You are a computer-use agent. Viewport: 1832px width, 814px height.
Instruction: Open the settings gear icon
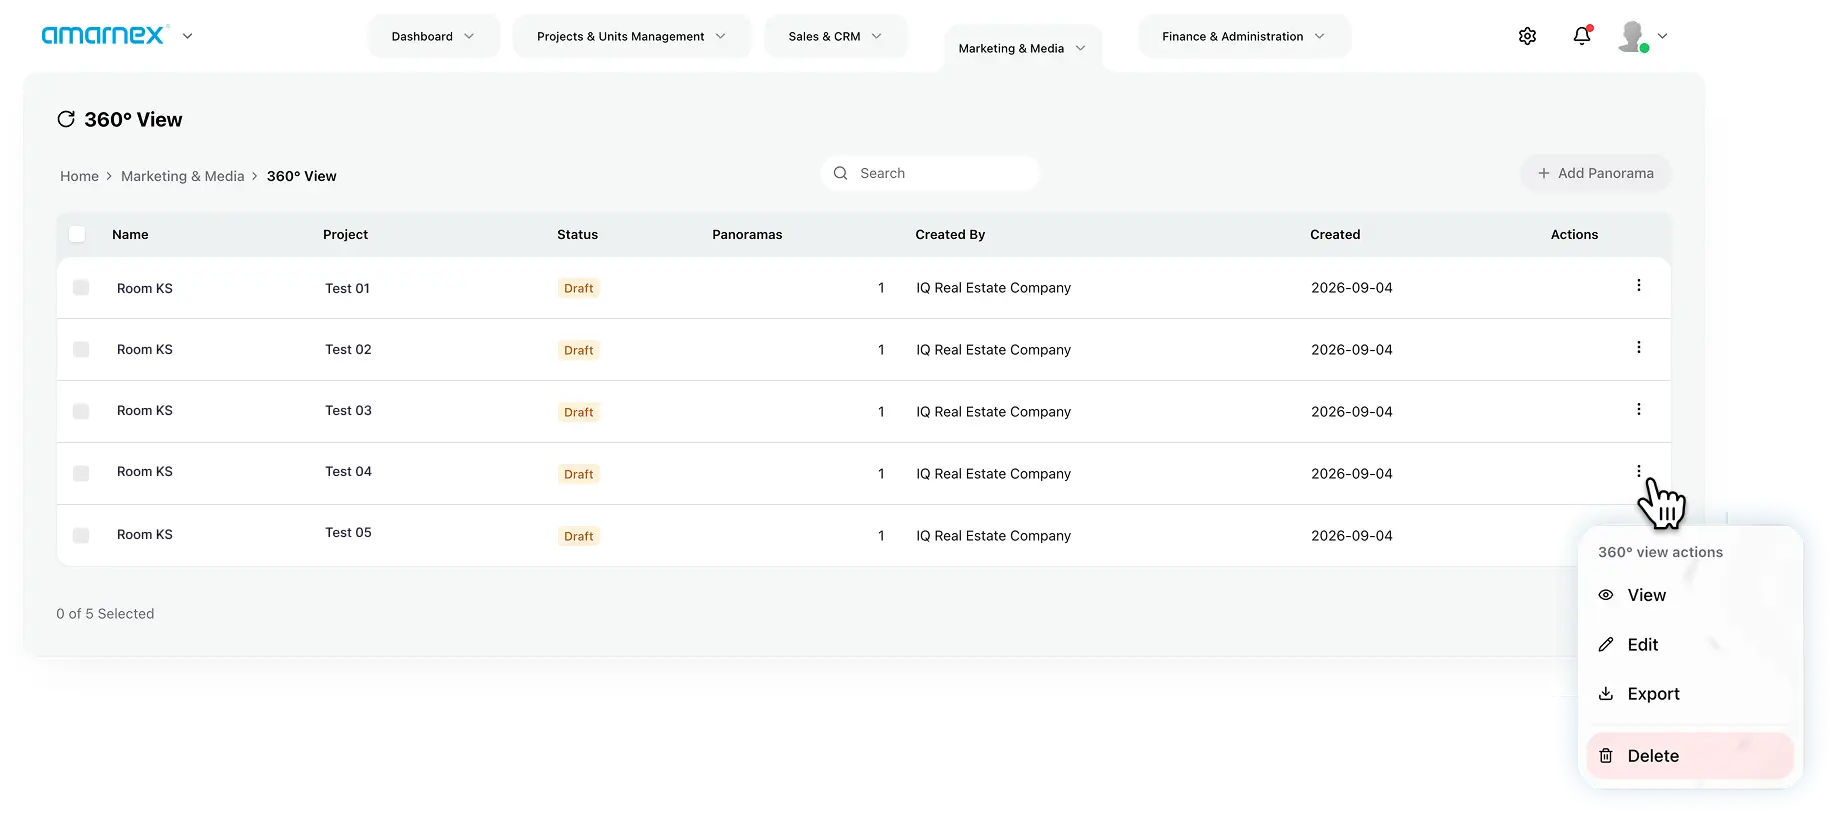1527,36
